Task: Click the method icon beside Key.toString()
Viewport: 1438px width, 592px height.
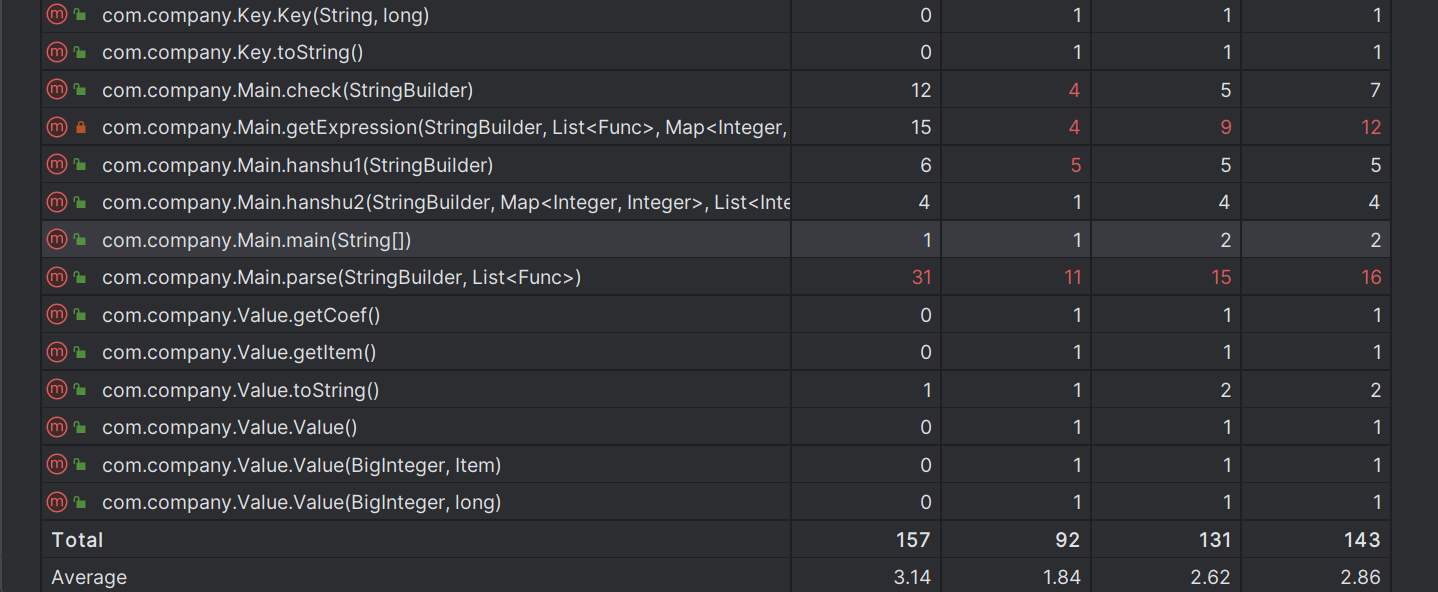Action: pos(57,52)
